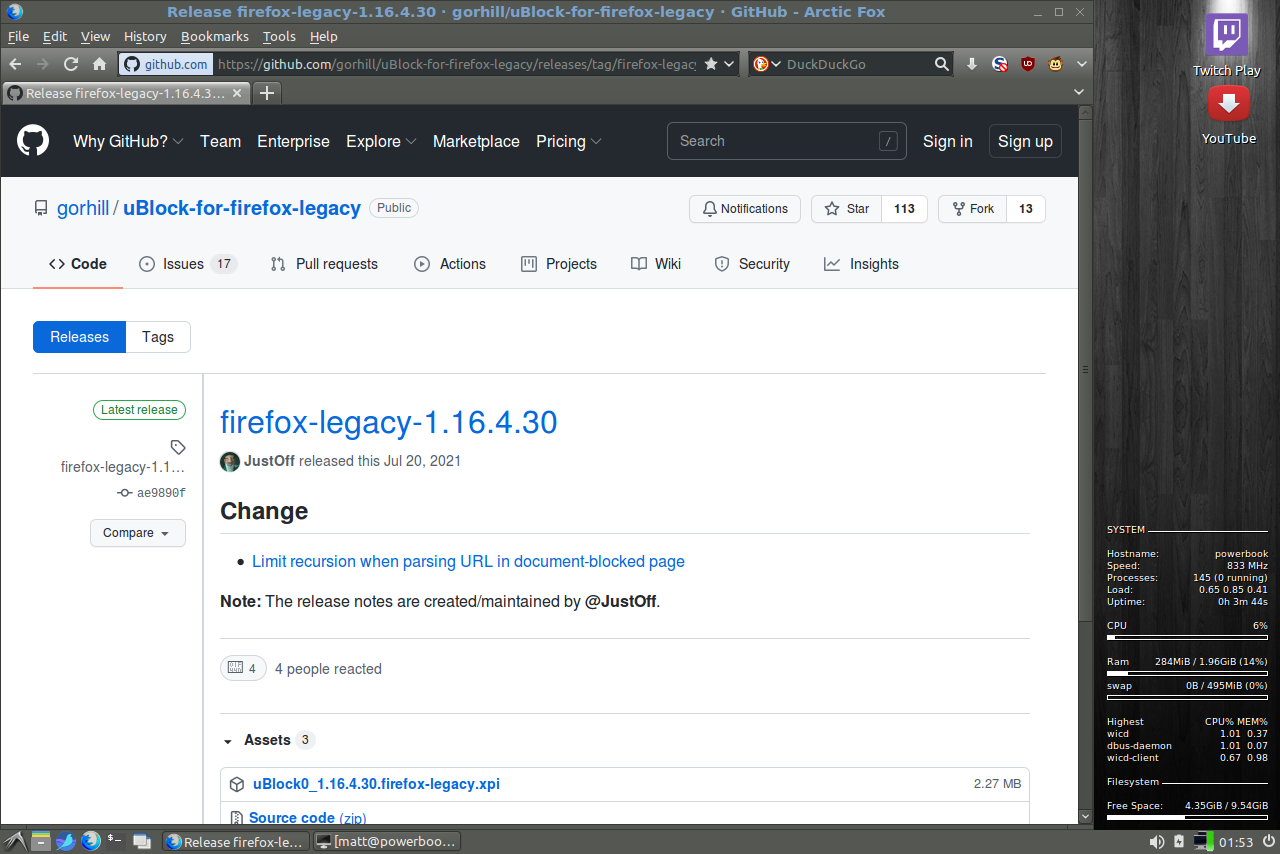Open the View menu

click(x=95, y=36)
